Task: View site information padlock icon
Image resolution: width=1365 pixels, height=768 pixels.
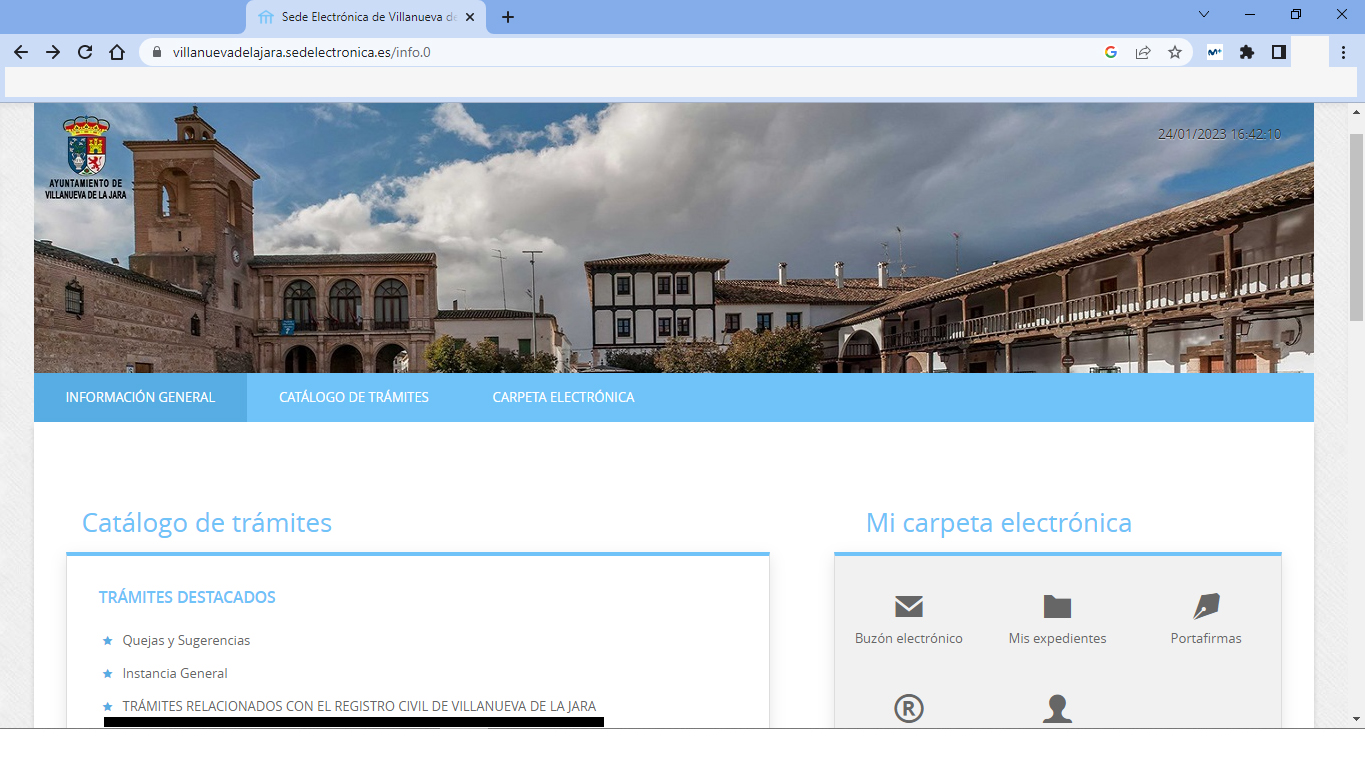Action: (156, 52)
